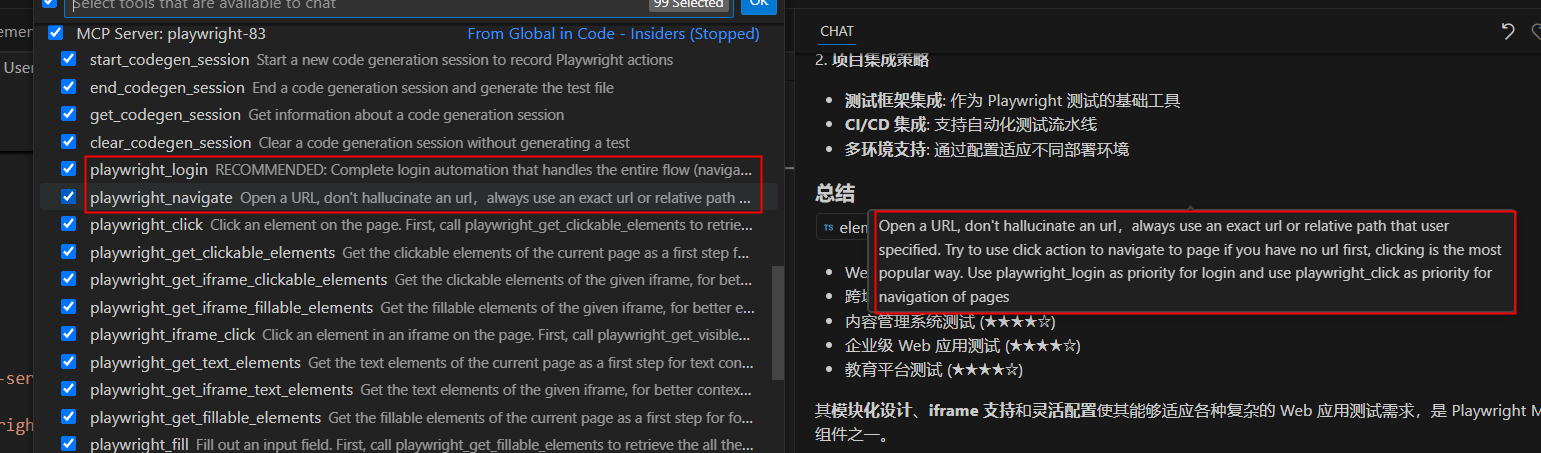Click the 'Start a new code generation session' description
Image resolution: width=1541 pixels, height=453 pixels.
[x=465, y=60]
